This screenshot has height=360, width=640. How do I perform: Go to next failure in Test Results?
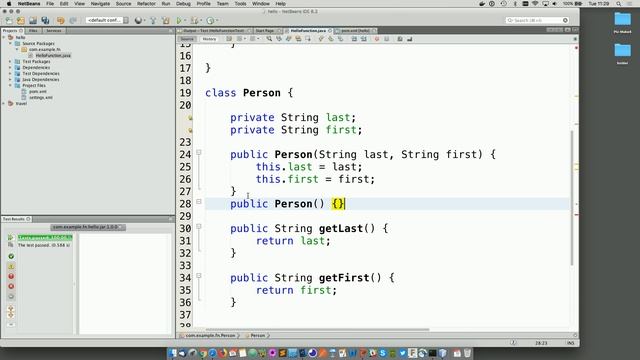[11, 315]
